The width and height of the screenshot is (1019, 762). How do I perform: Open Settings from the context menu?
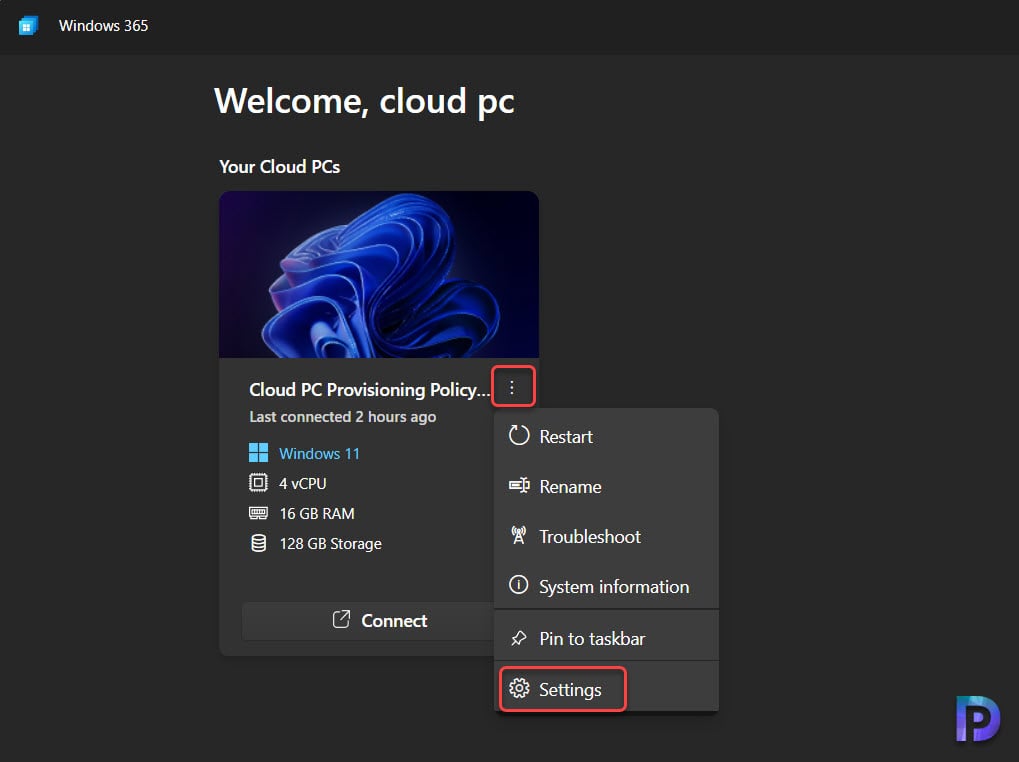click(x=606, y=689)
